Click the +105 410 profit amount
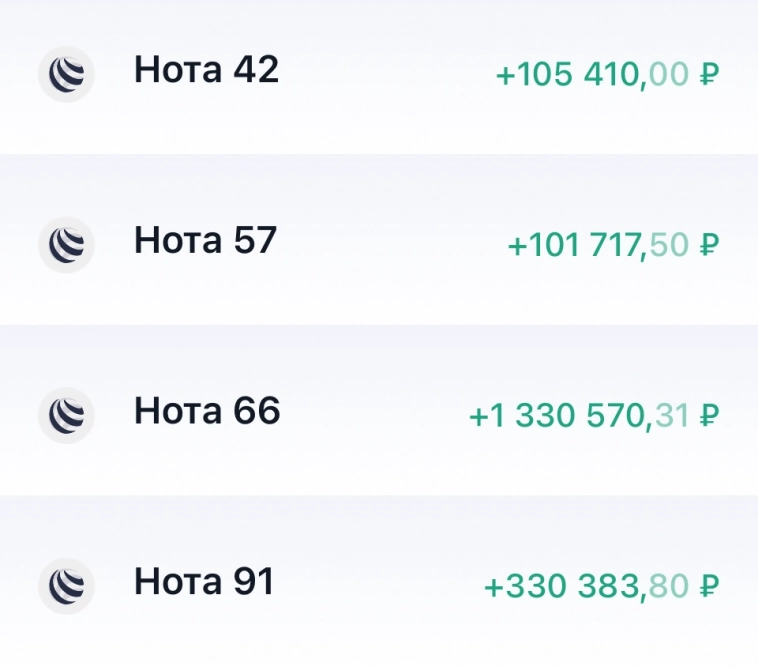This screenshot has height=670, width=758. coord(568,75)
